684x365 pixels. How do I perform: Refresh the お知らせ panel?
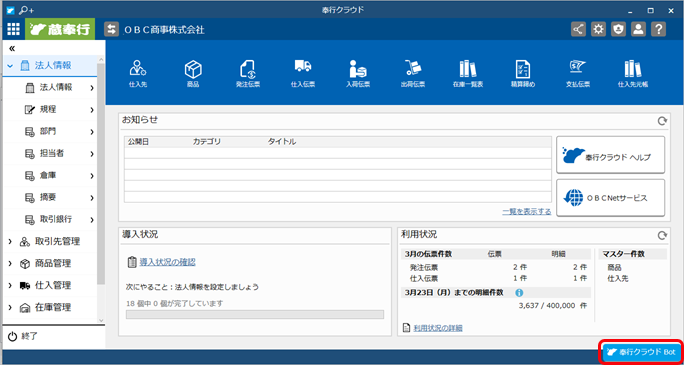[662, 121]
